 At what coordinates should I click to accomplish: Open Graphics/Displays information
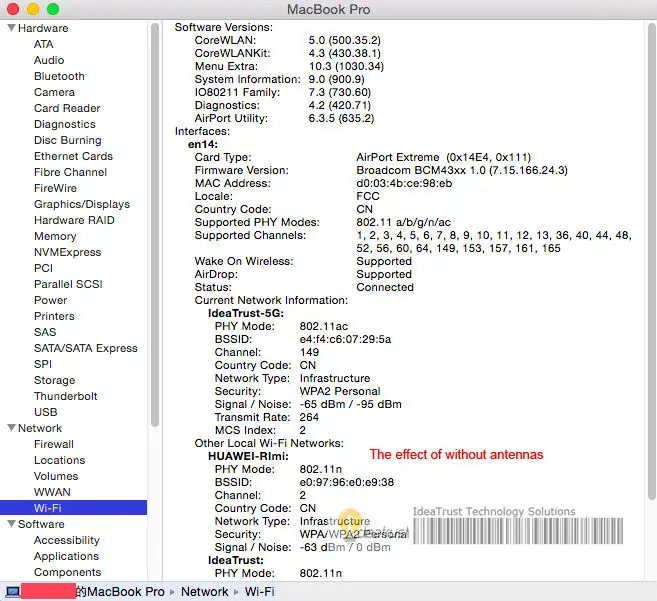pos(82,204)
